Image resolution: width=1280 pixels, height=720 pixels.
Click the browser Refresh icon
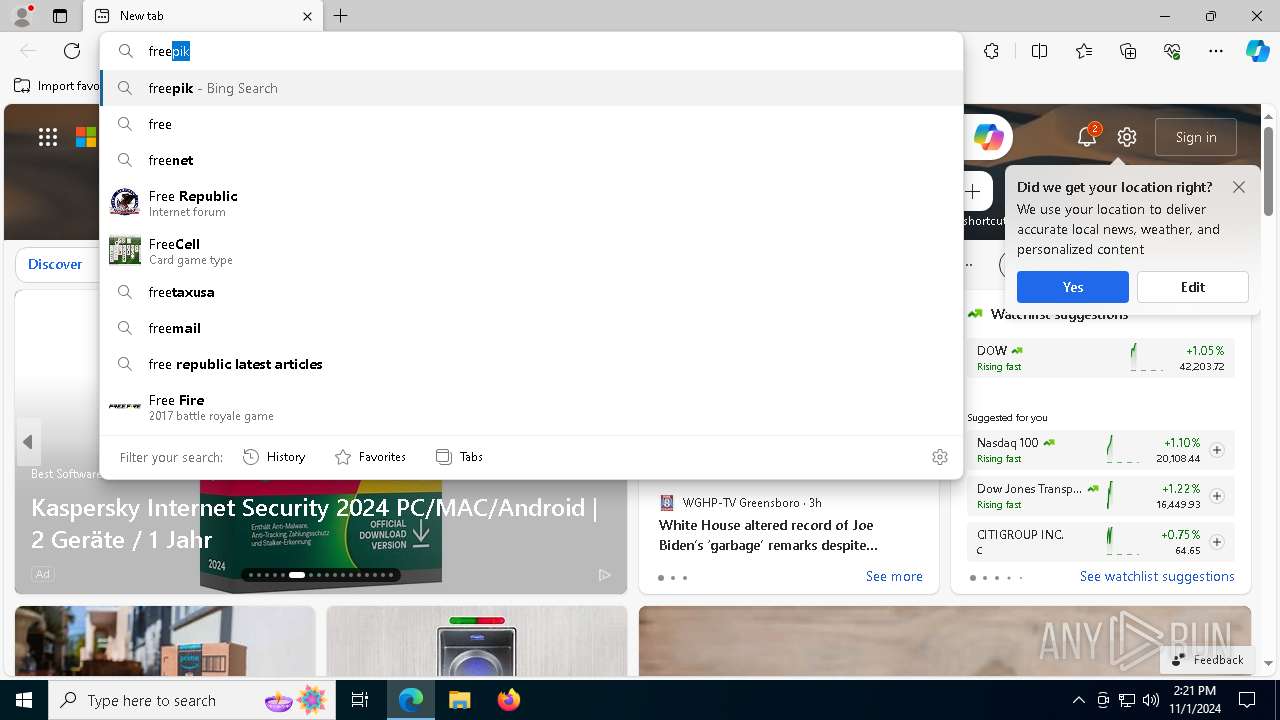72,51
